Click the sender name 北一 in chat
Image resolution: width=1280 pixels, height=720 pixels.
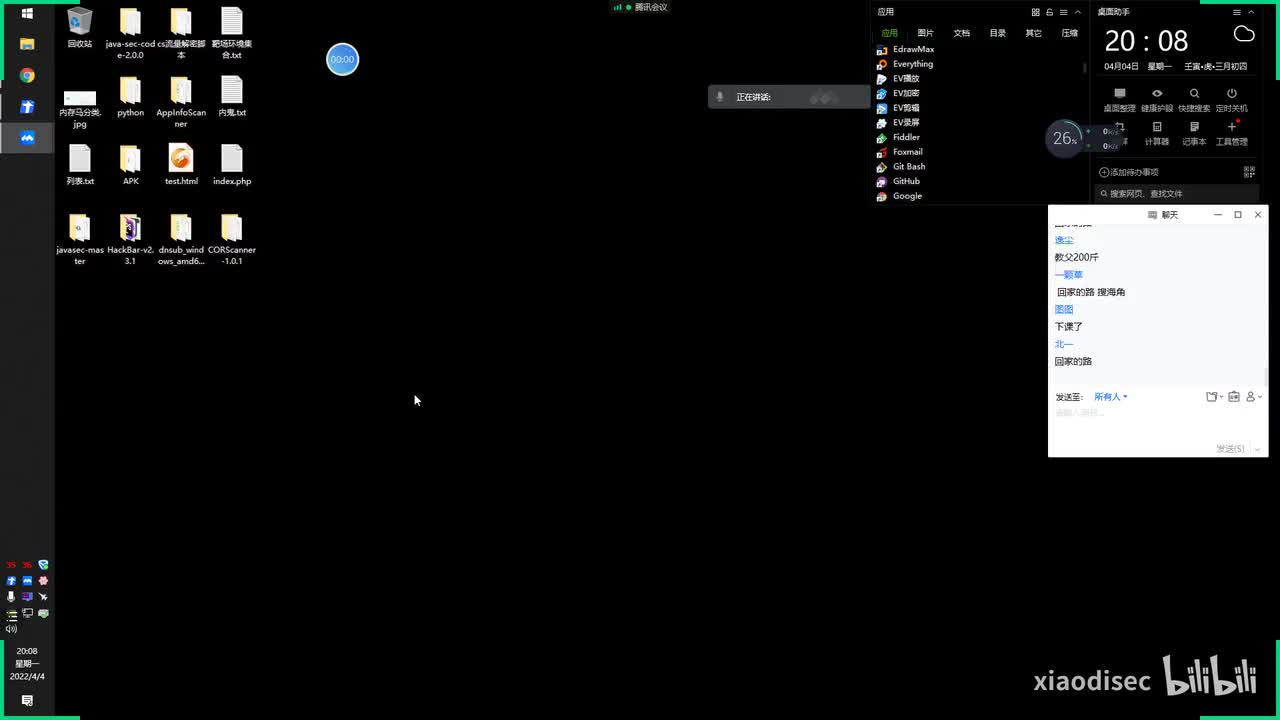pyautogui.click(x=1064, y=344)
